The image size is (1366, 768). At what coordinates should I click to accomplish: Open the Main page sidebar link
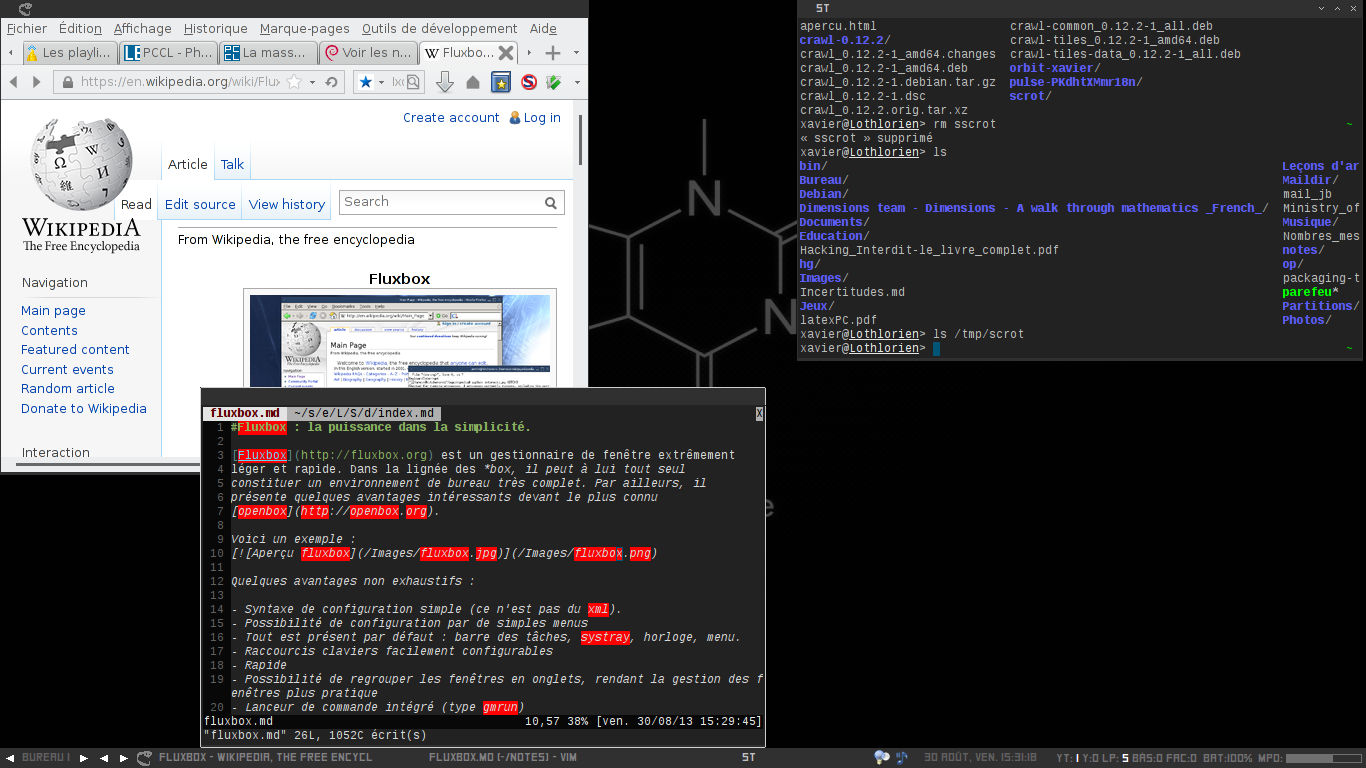tap(53, 311)
